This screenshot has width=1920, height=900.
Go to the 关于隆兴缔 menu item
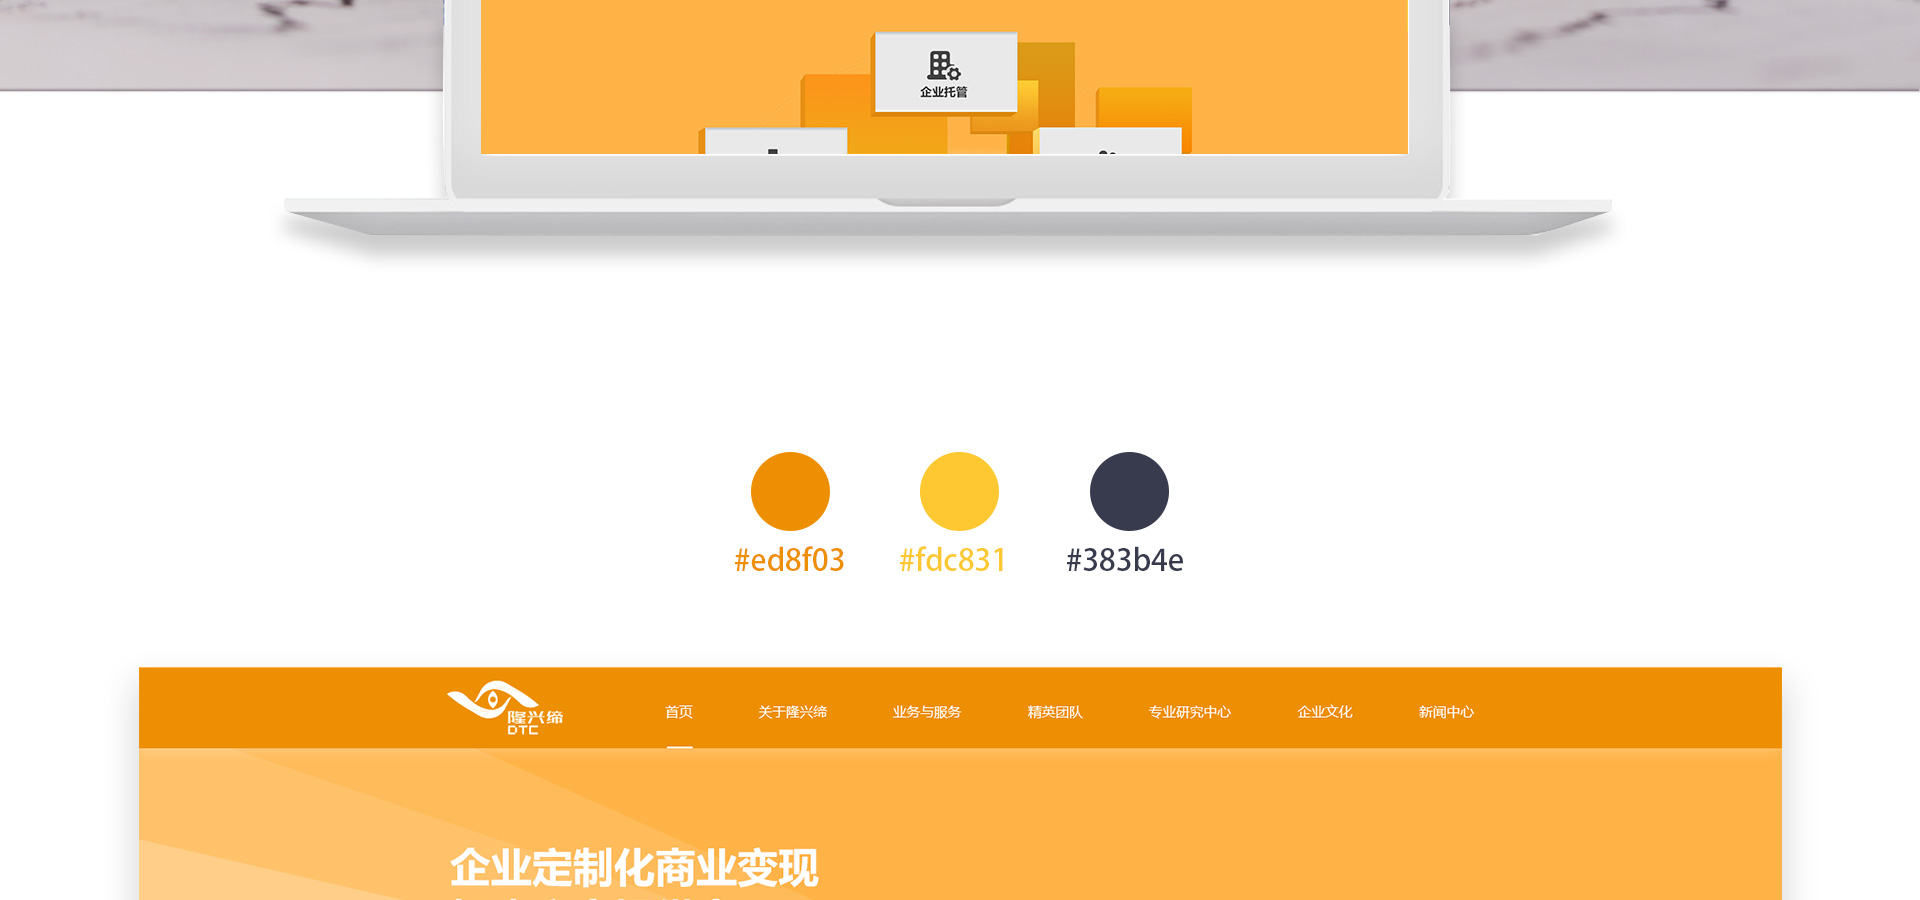click(792, 712)
